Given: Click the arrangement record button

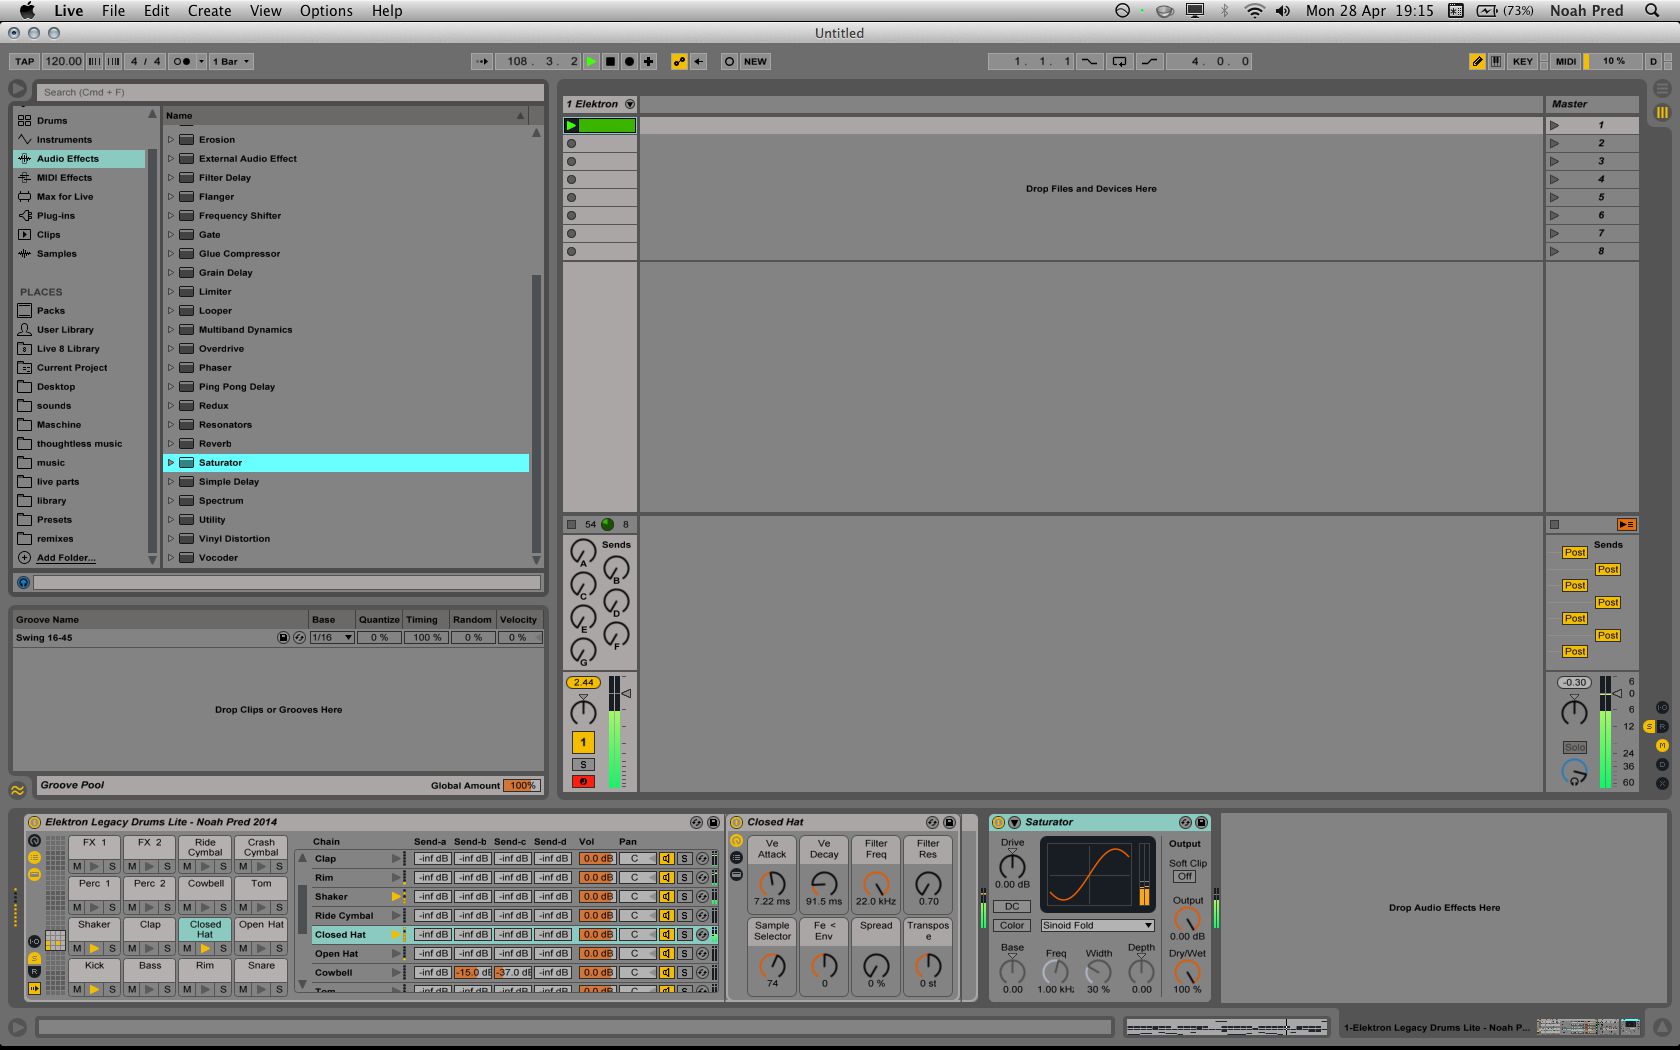Looking at the screenshot, I should (629, 61).
